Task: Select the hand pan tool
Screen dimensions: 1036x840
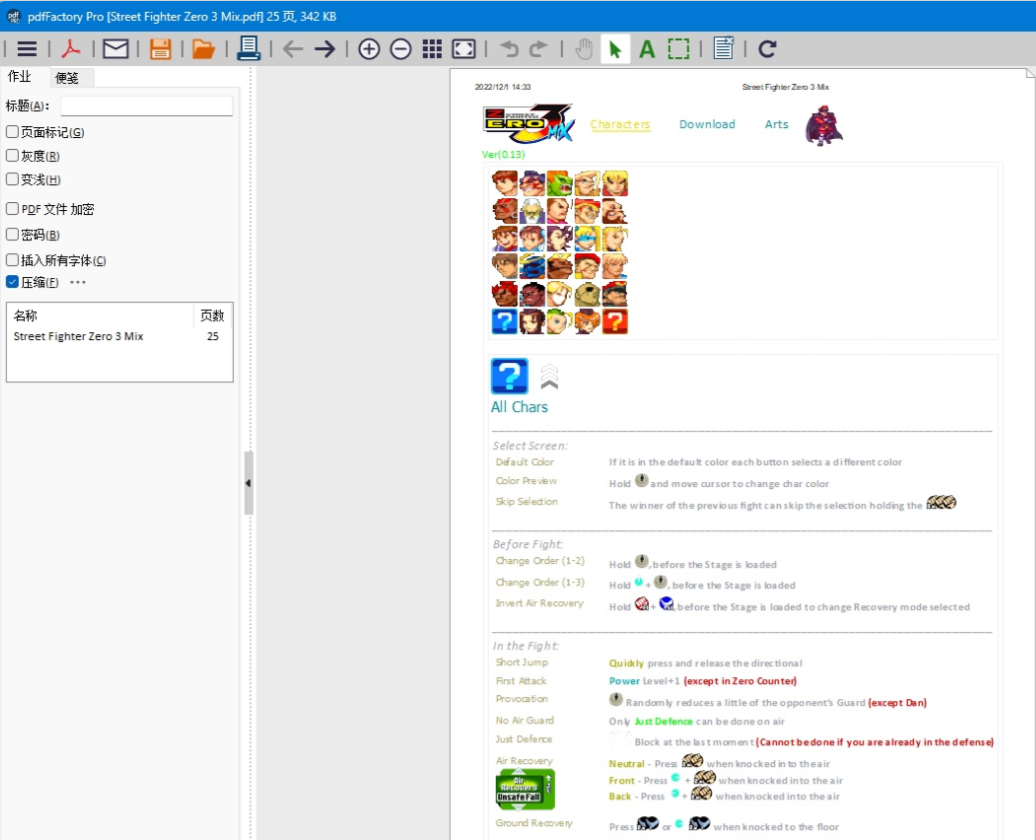Action: pyautogui.click(x=583, y=49)
